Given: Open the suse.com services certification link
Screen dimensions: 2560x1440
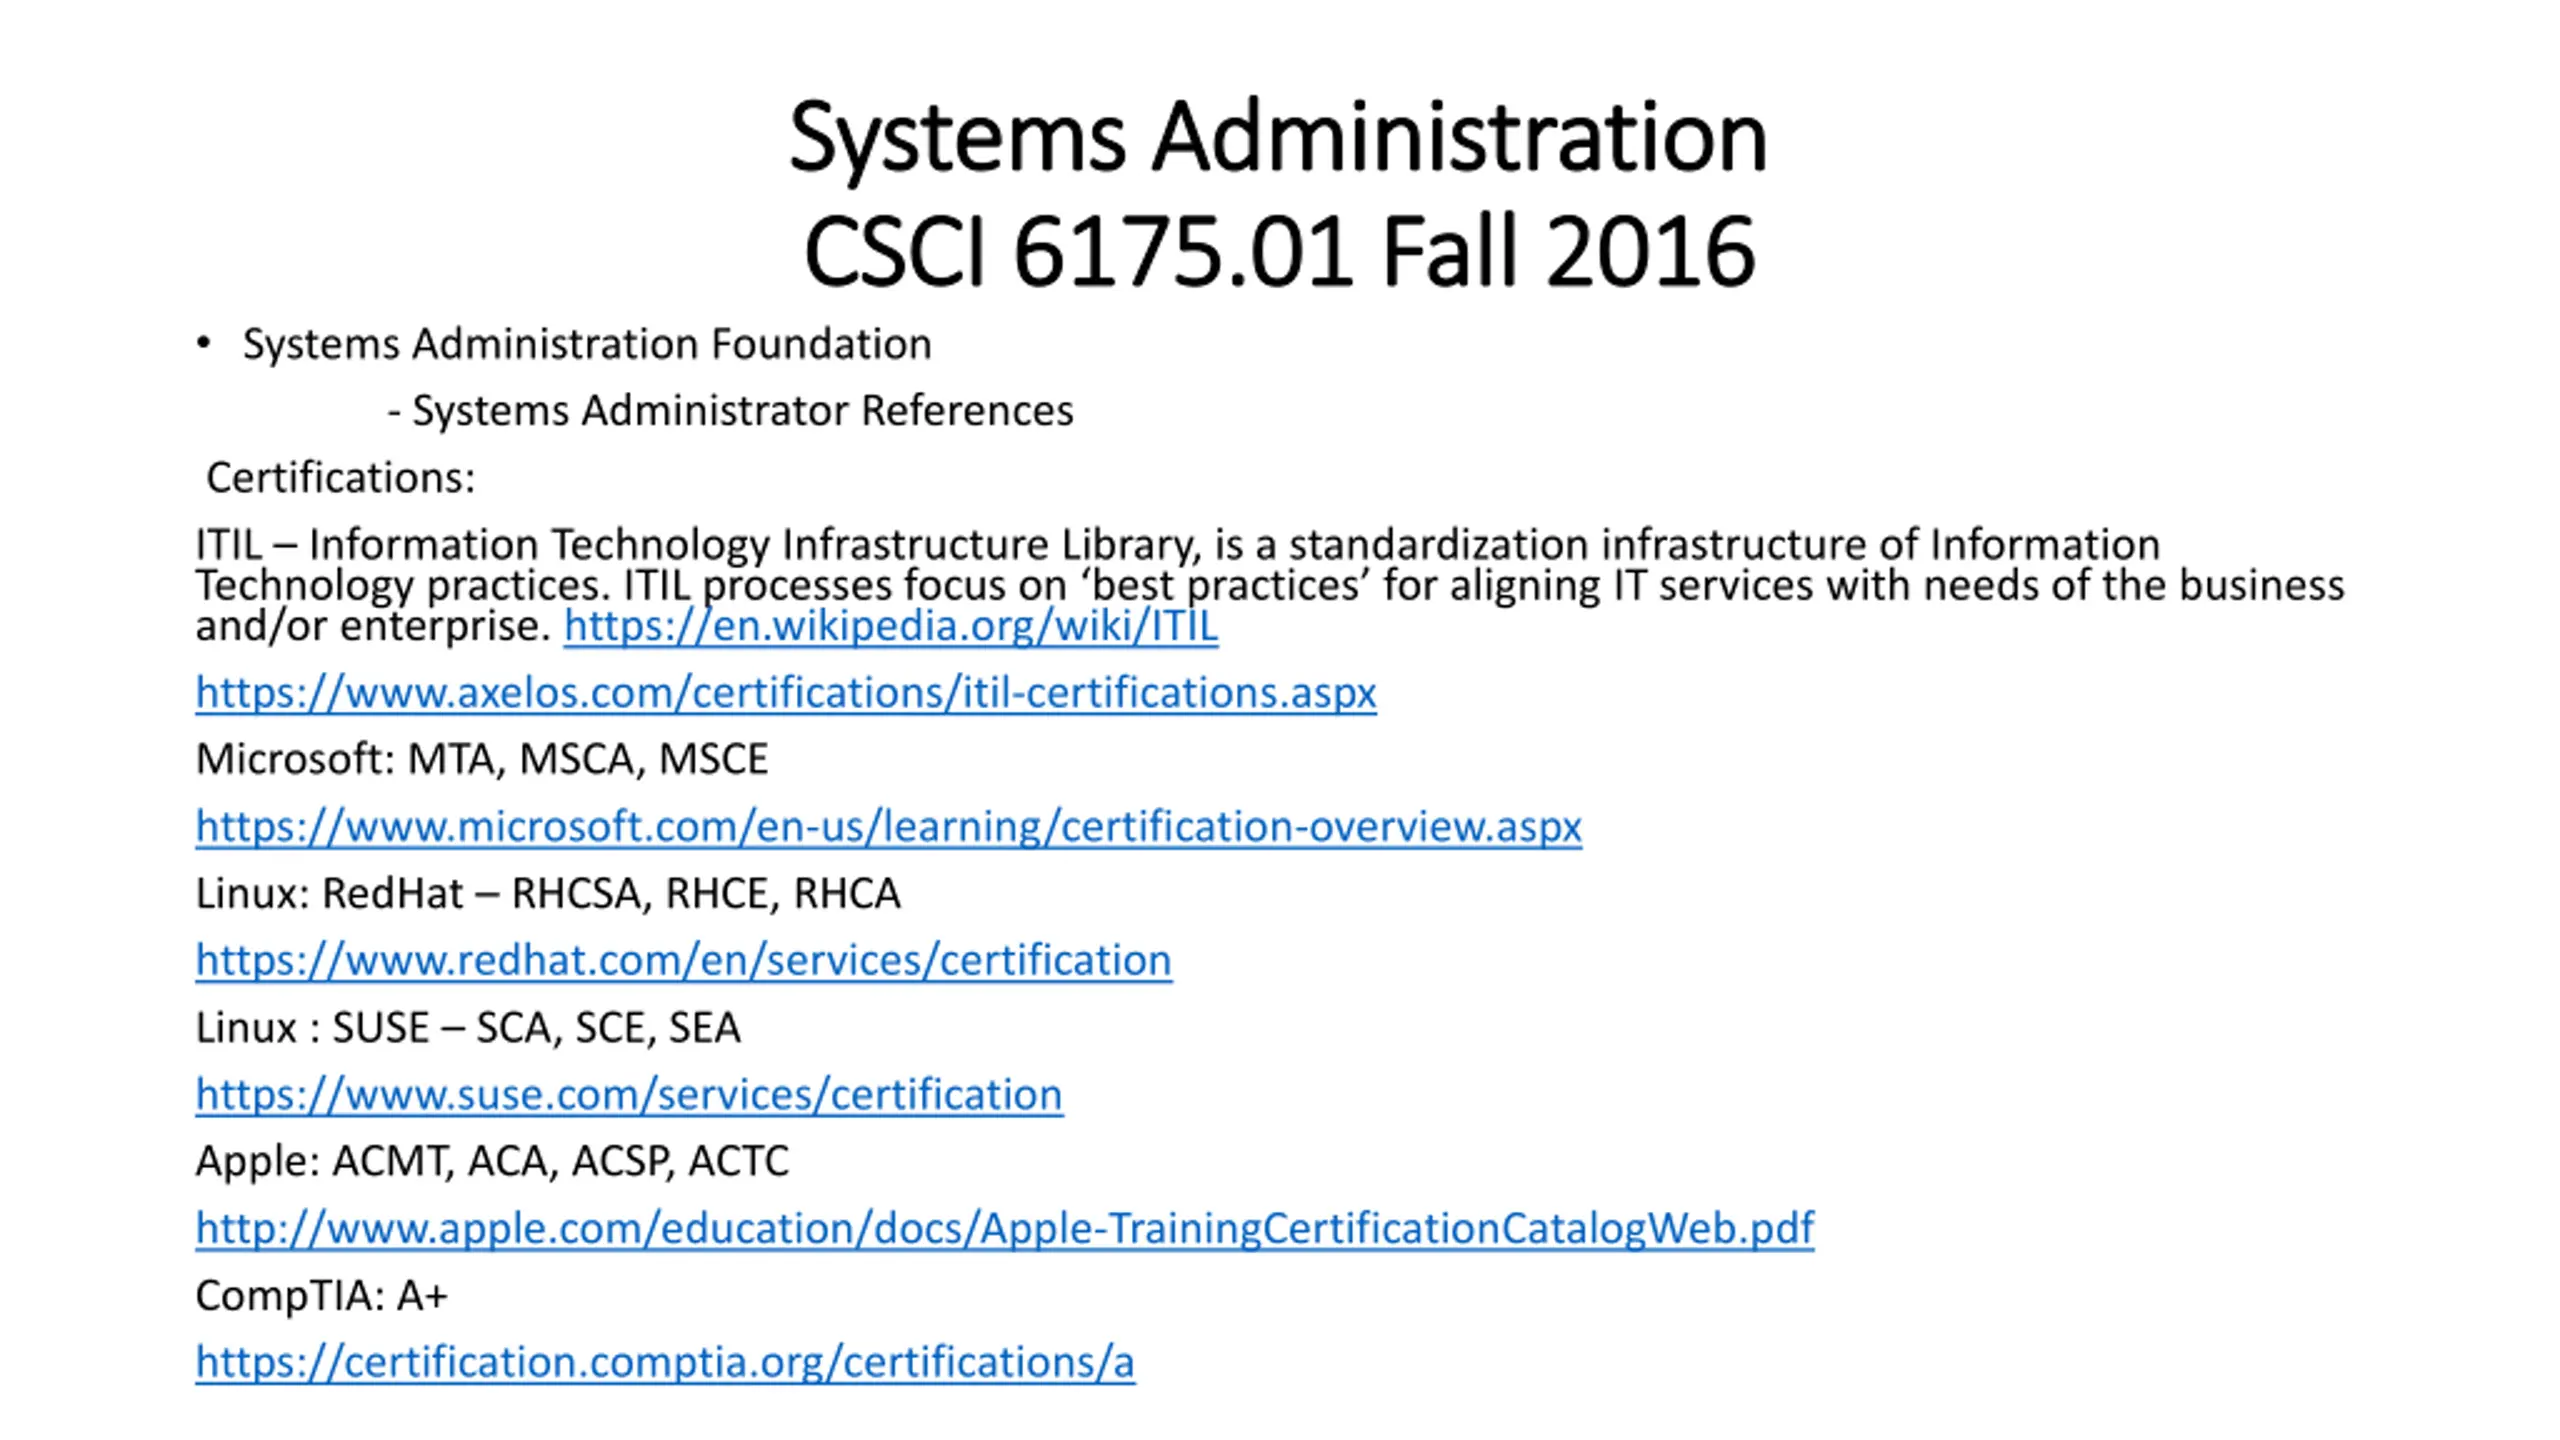Looking at the screenshot, I should point(629,1095).
